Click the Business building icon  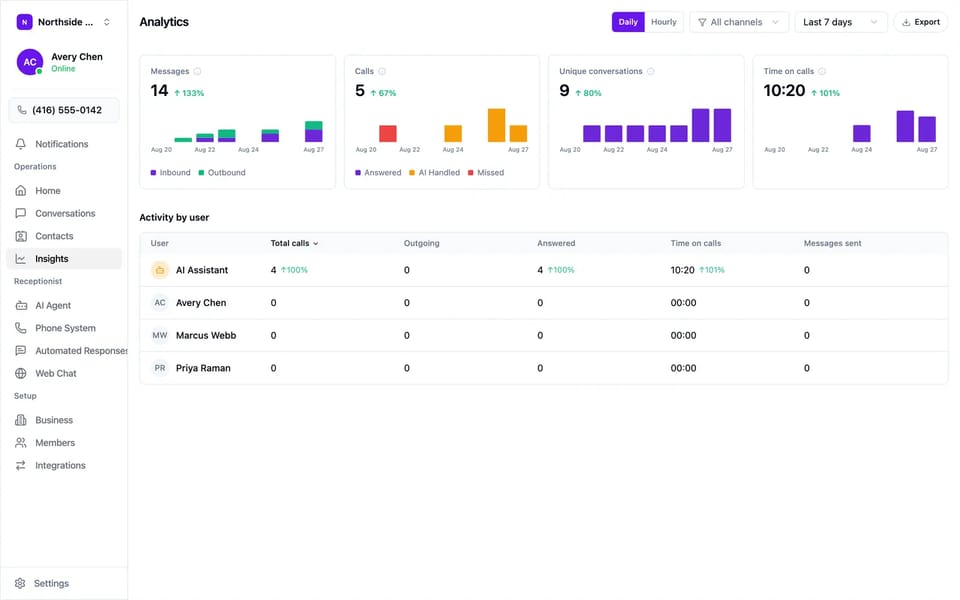click(x=21, y=420)
